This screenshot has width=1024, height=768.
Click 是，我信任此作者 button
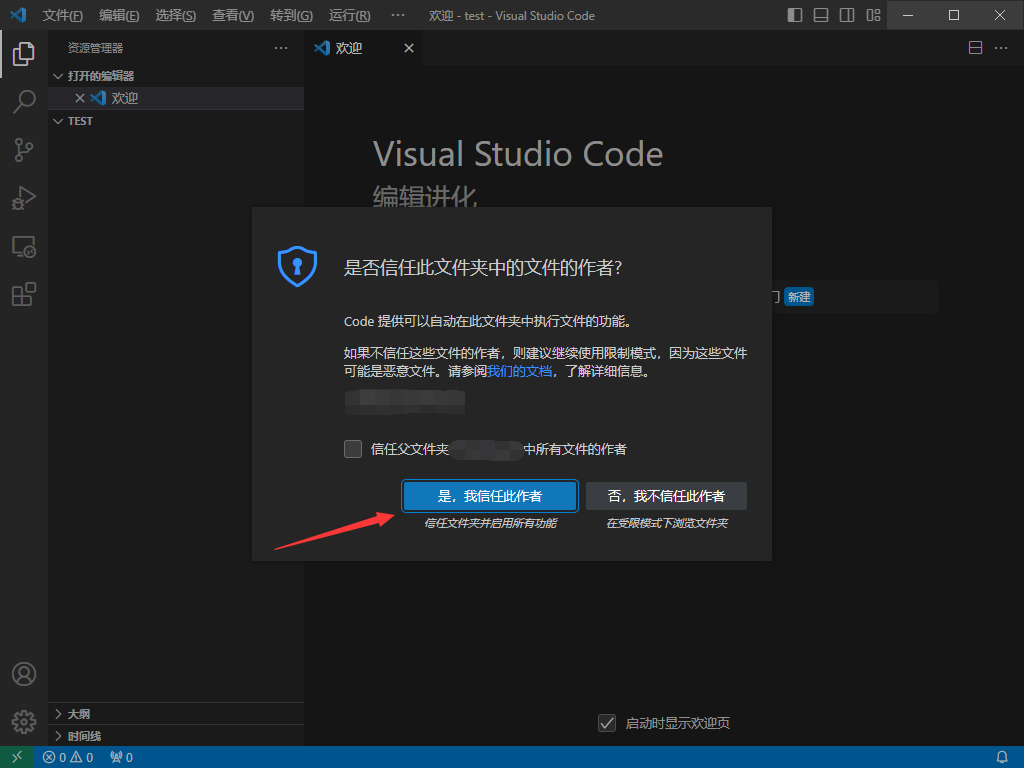[490, 496]
